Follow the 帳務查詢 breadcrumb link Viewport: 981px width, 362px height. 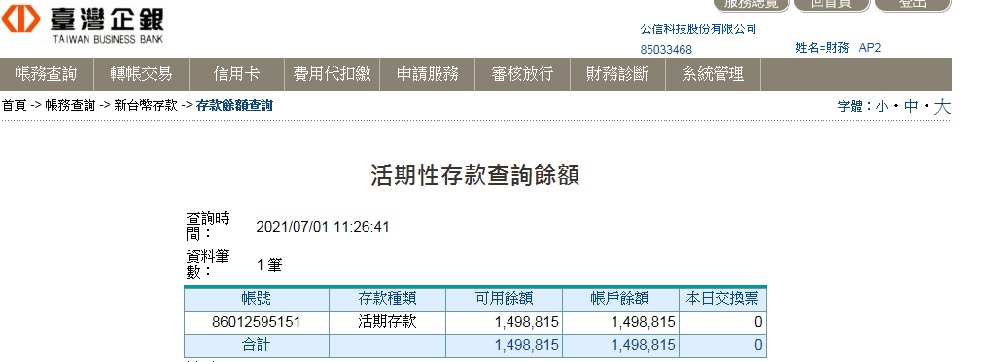click(70, 106)
